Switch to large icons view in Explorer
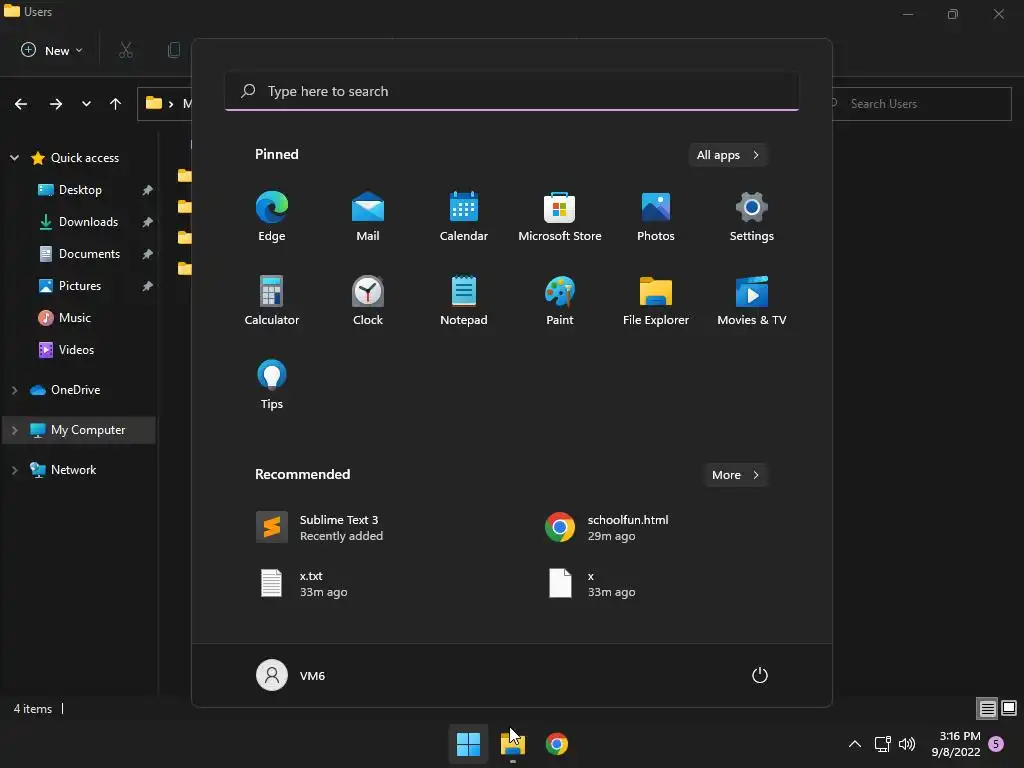This screenshot has width=1024, height=768. [1009, 709]
